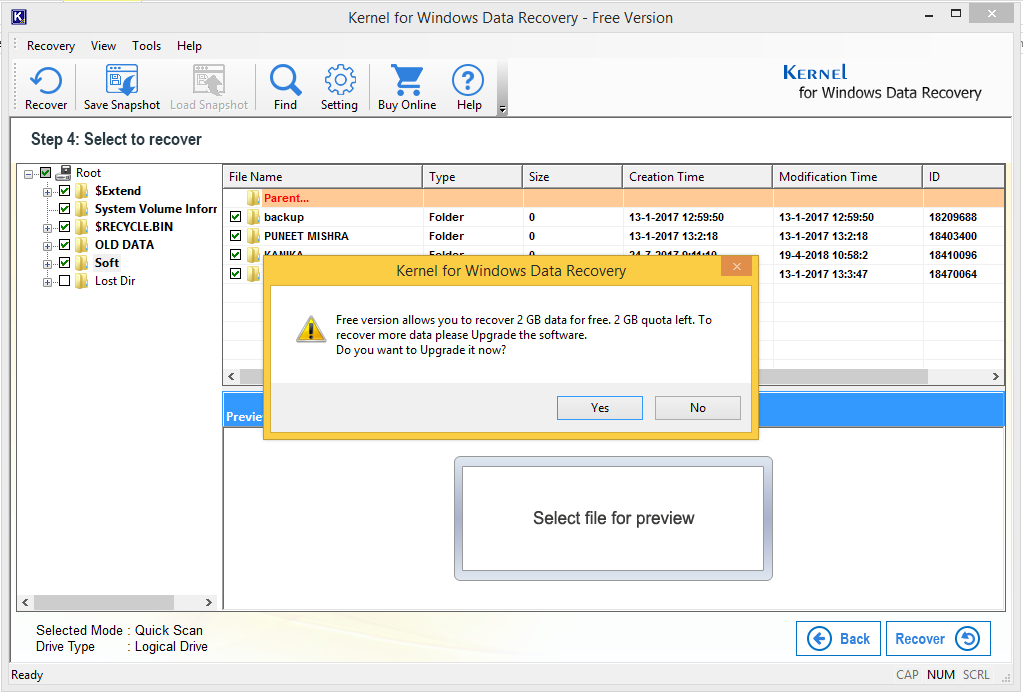Expand the Soft tree node
The width and height of the screenshot is (1023, 693).
click(47, 264)
